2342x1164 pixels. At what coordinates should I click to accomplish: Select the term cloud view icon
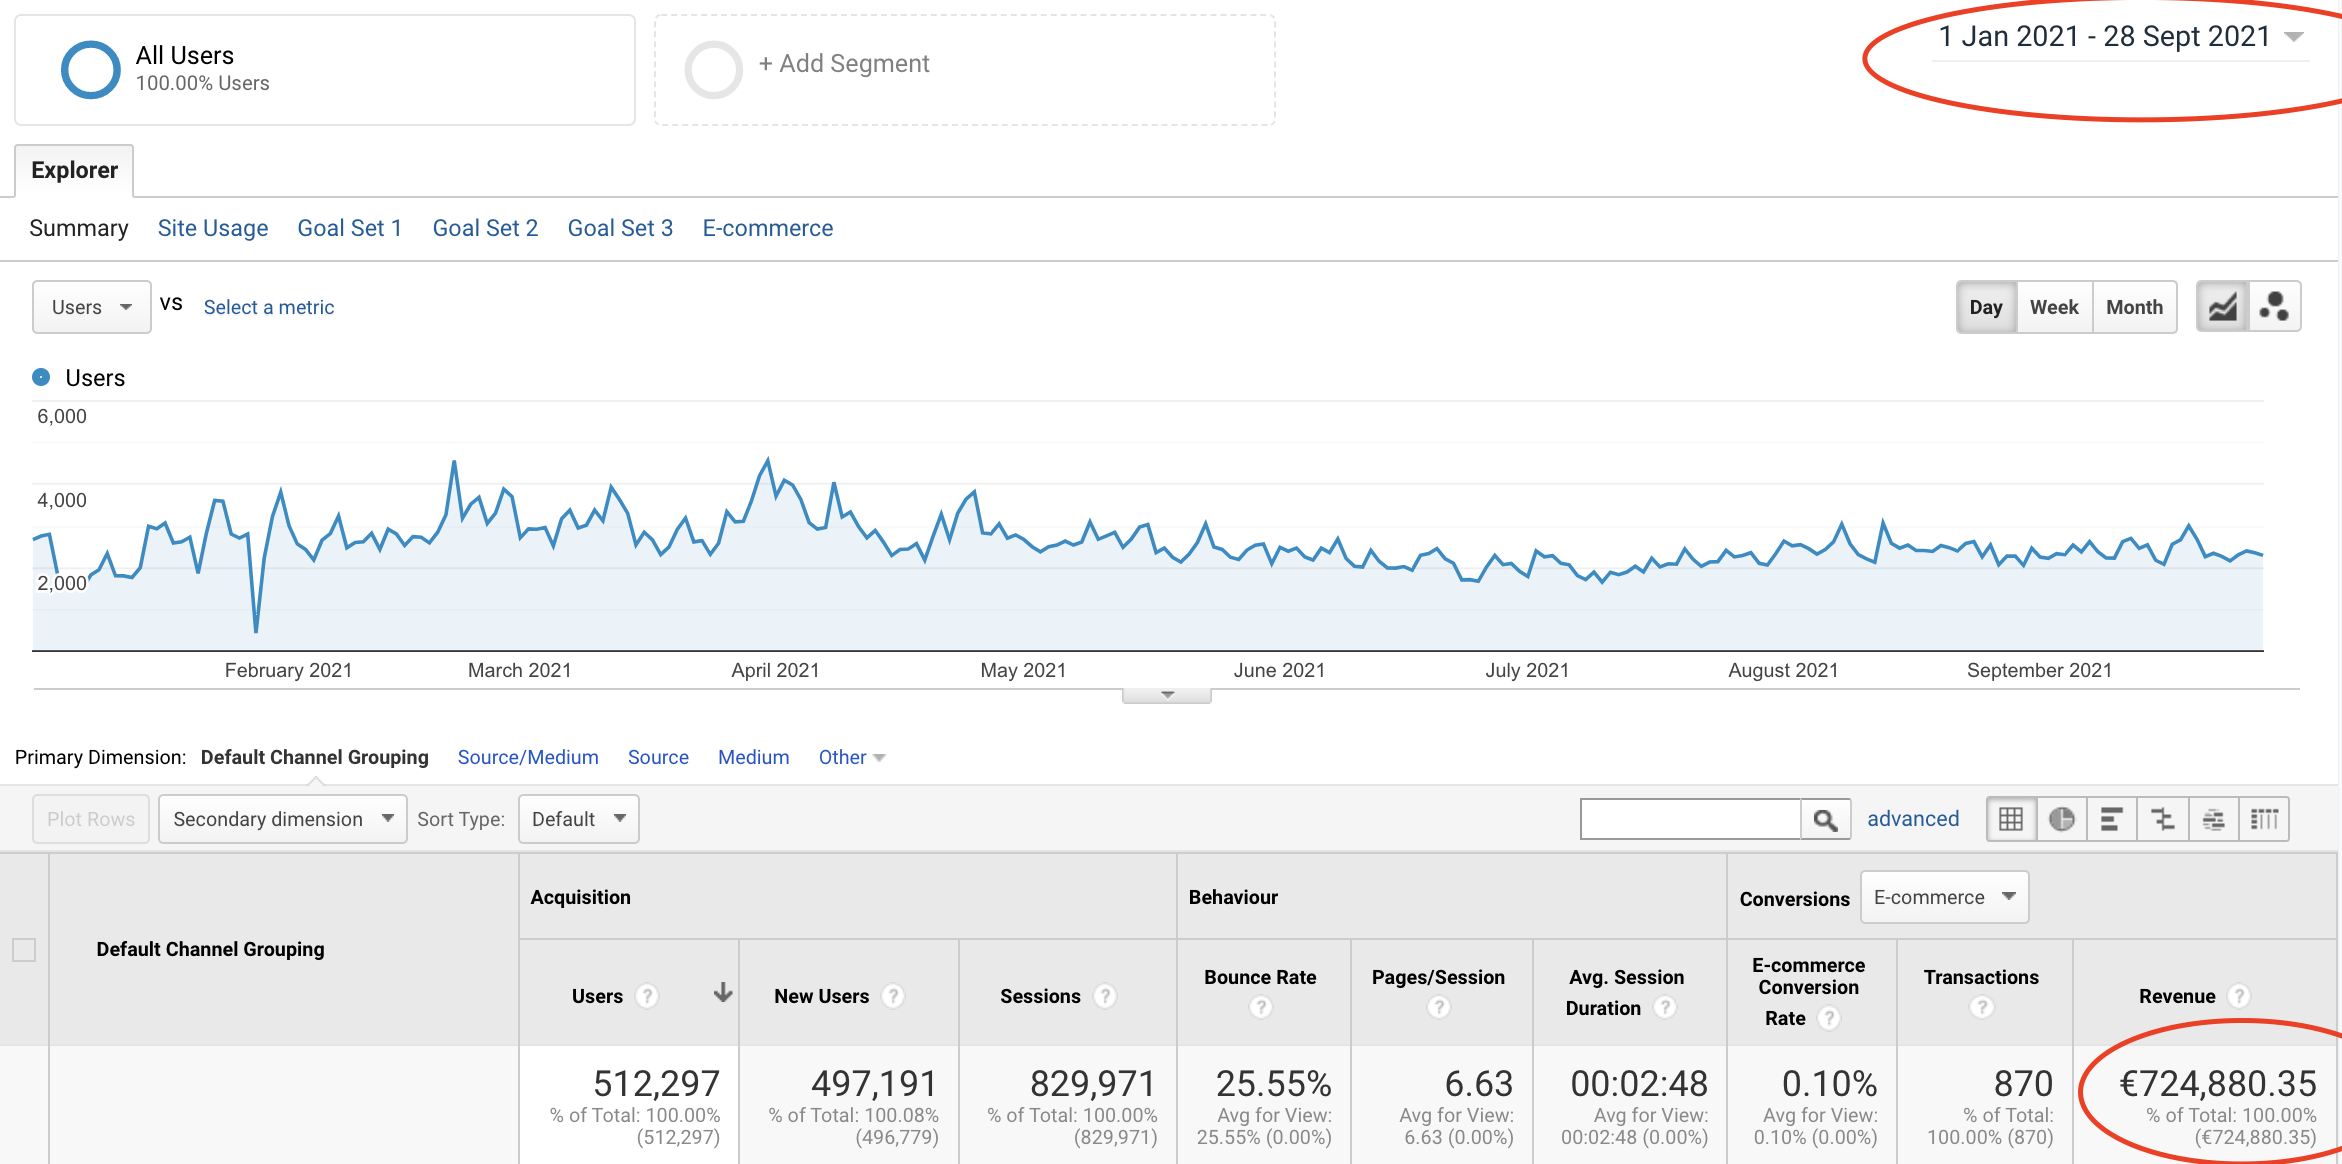point(2214,819)
